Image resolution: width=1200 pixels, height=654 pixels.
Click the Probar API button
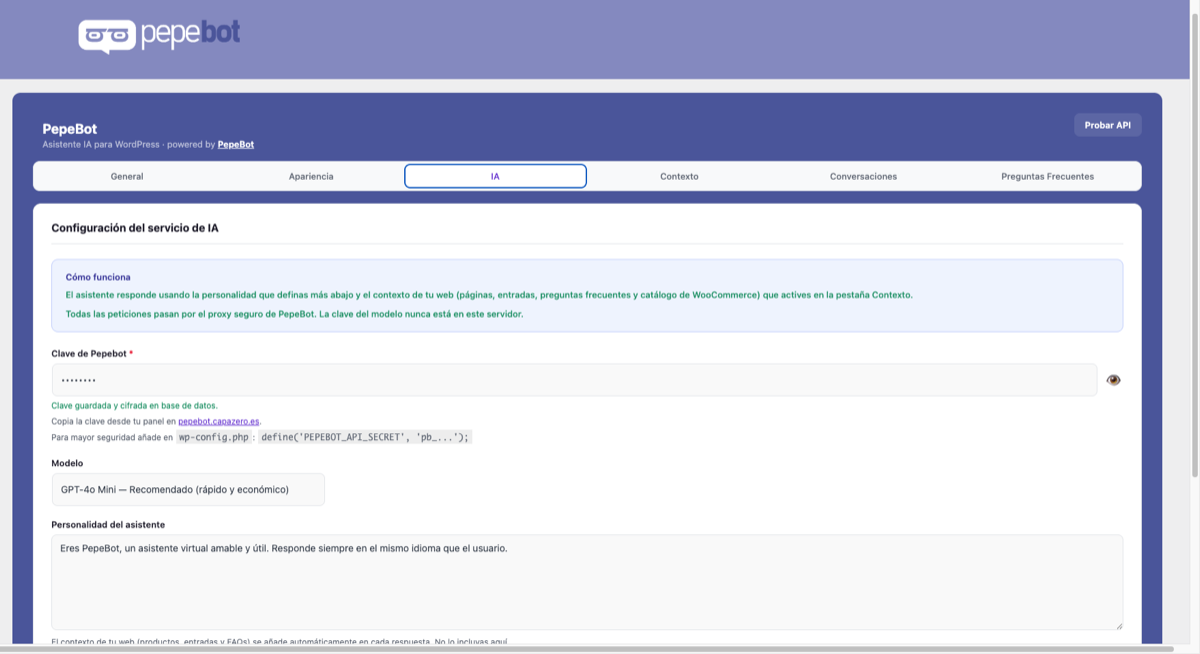pyautogui.click(x=1108, y=125)
